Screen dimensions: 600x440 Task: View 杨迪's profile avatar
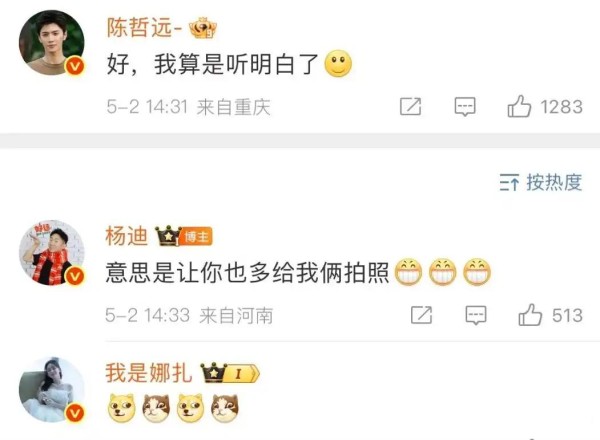[52, 252]
